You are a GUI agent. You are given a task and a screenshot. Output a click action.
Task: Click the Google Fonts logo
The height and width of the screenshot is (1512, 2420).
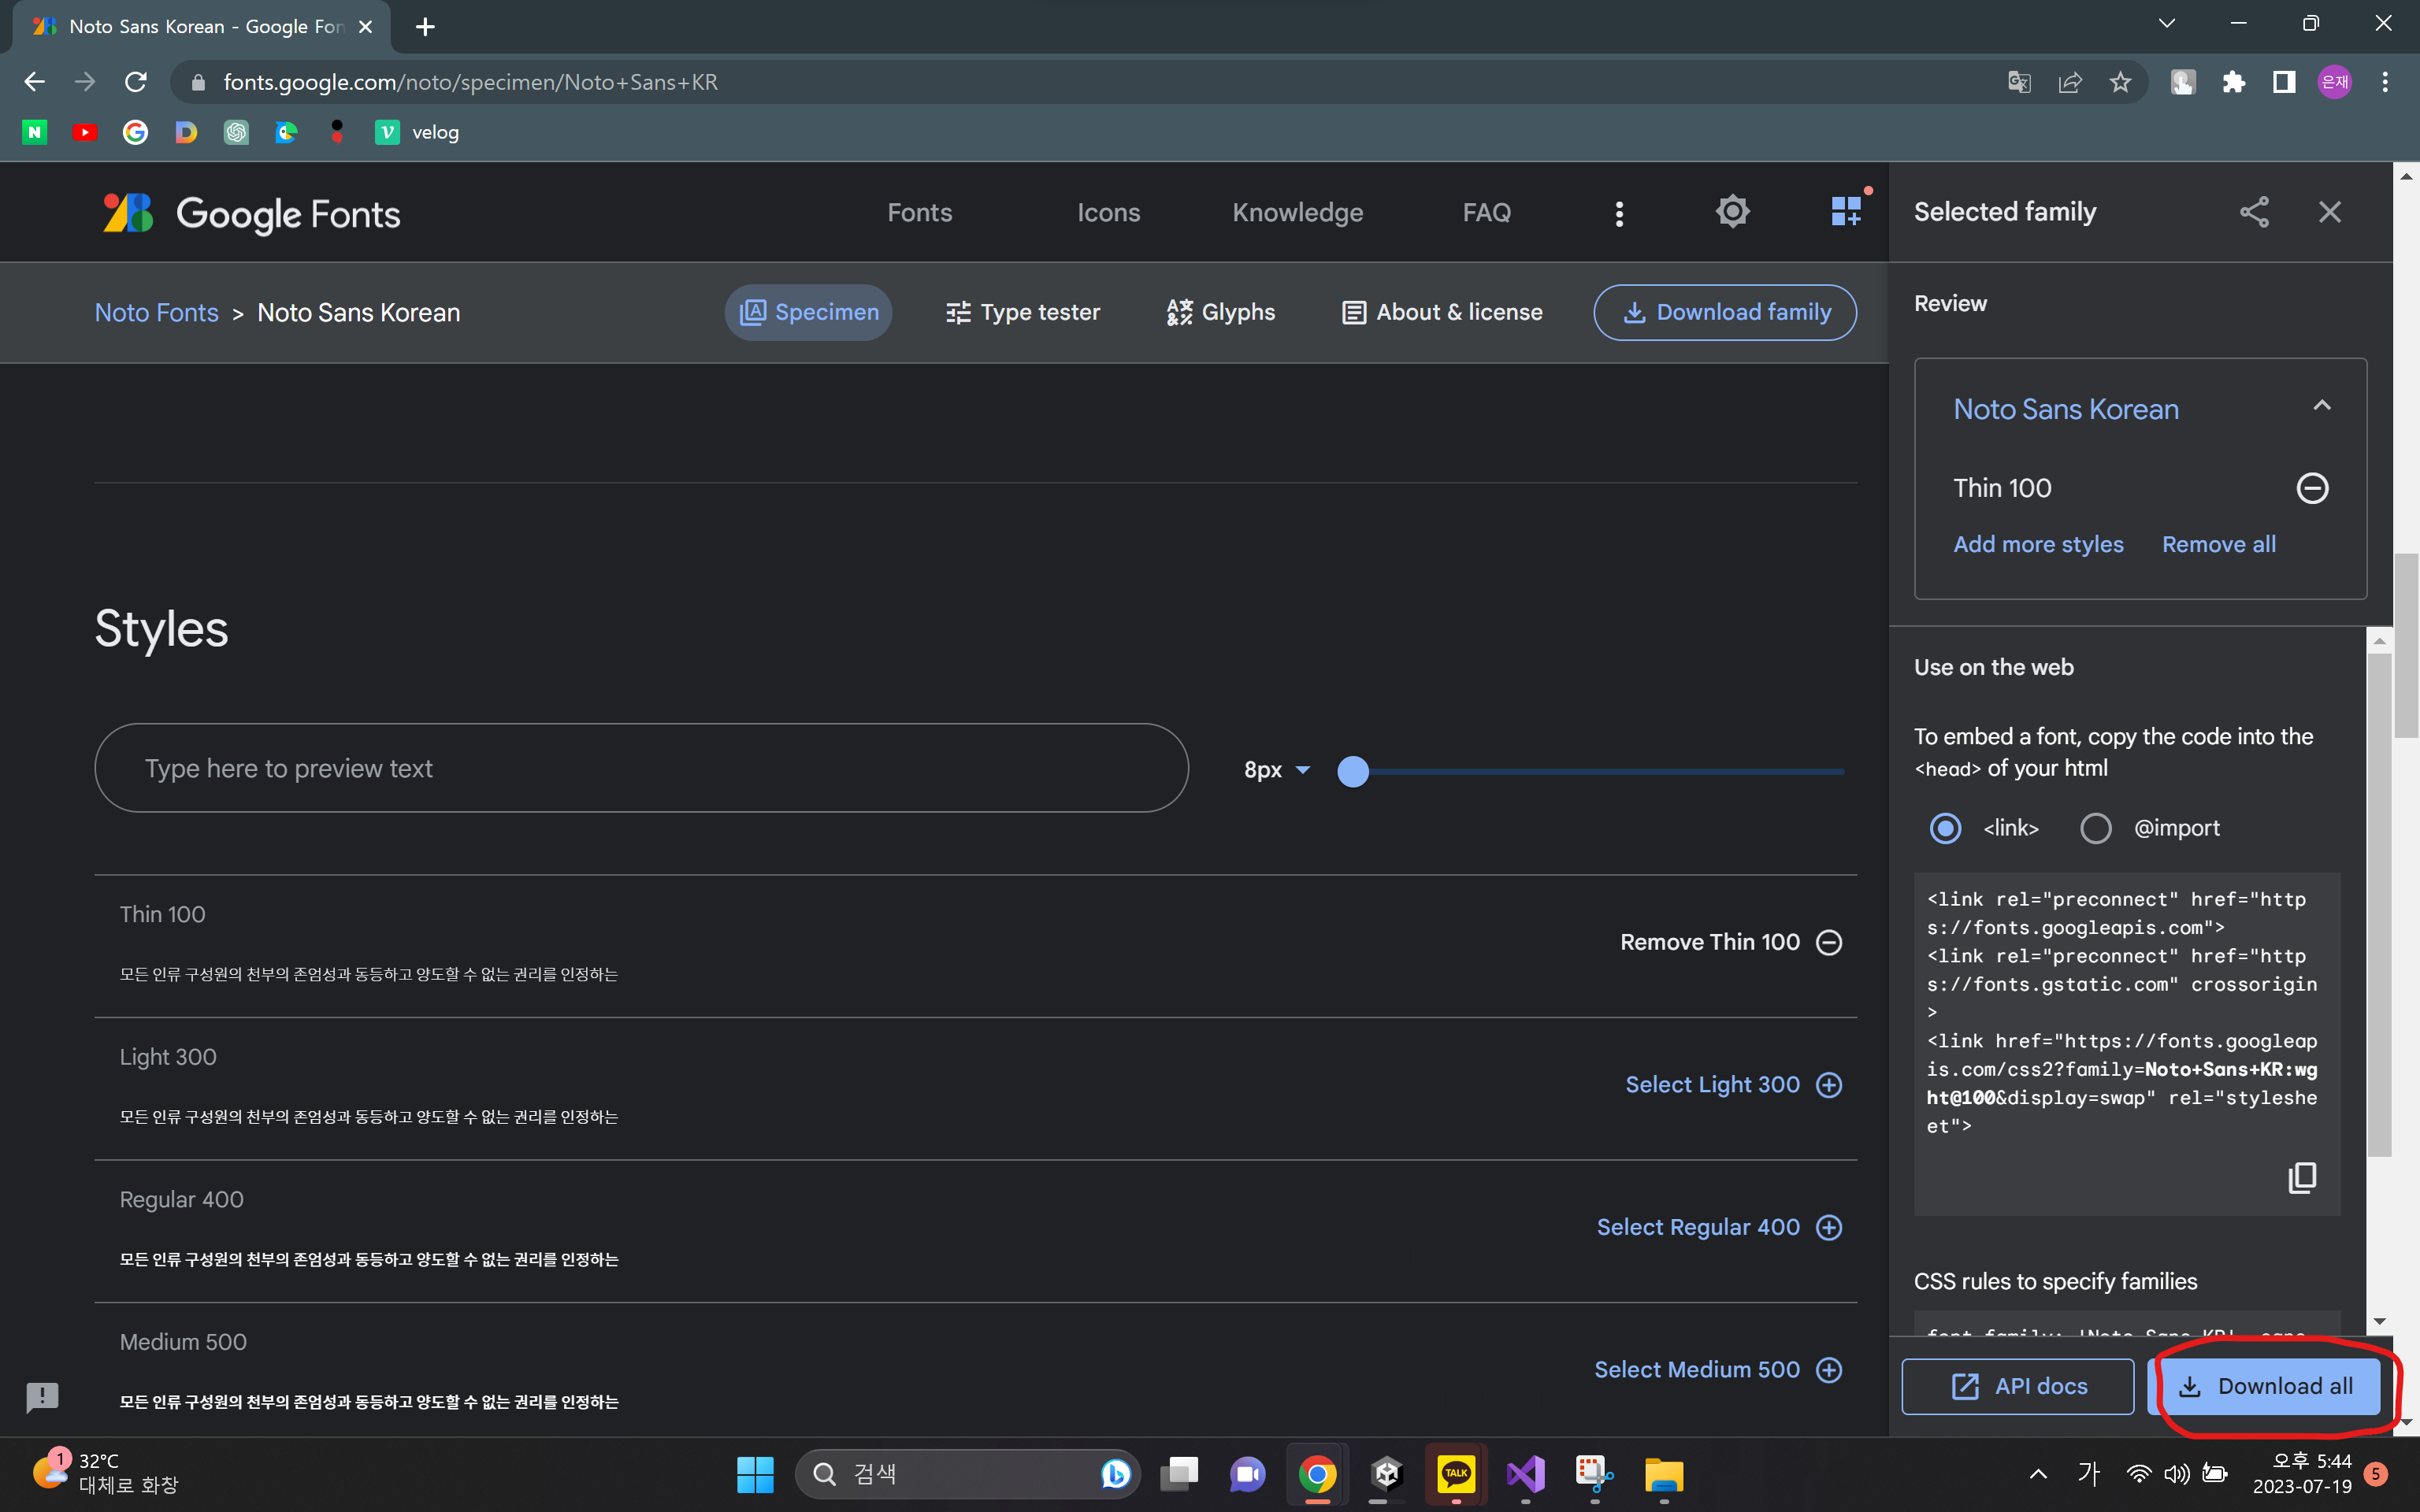coord(251,213)
